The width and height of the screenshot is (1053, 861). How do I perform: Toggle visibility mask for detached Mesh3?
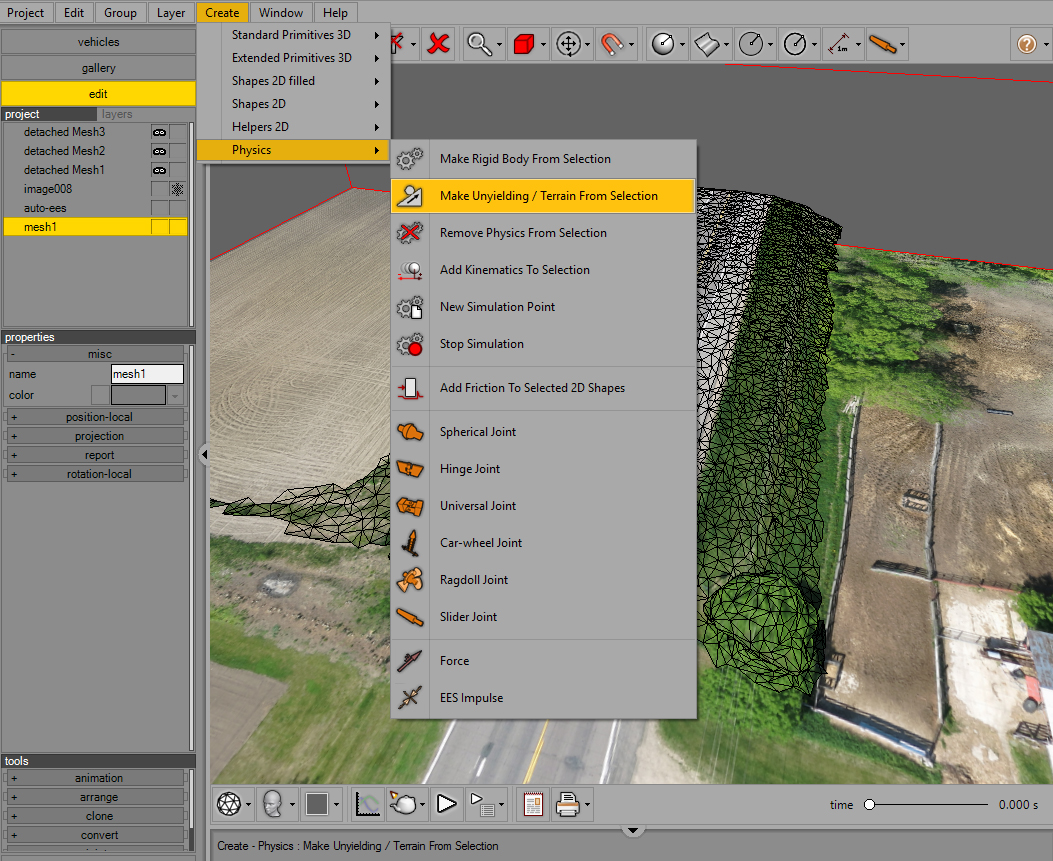(x=159, y=132)
